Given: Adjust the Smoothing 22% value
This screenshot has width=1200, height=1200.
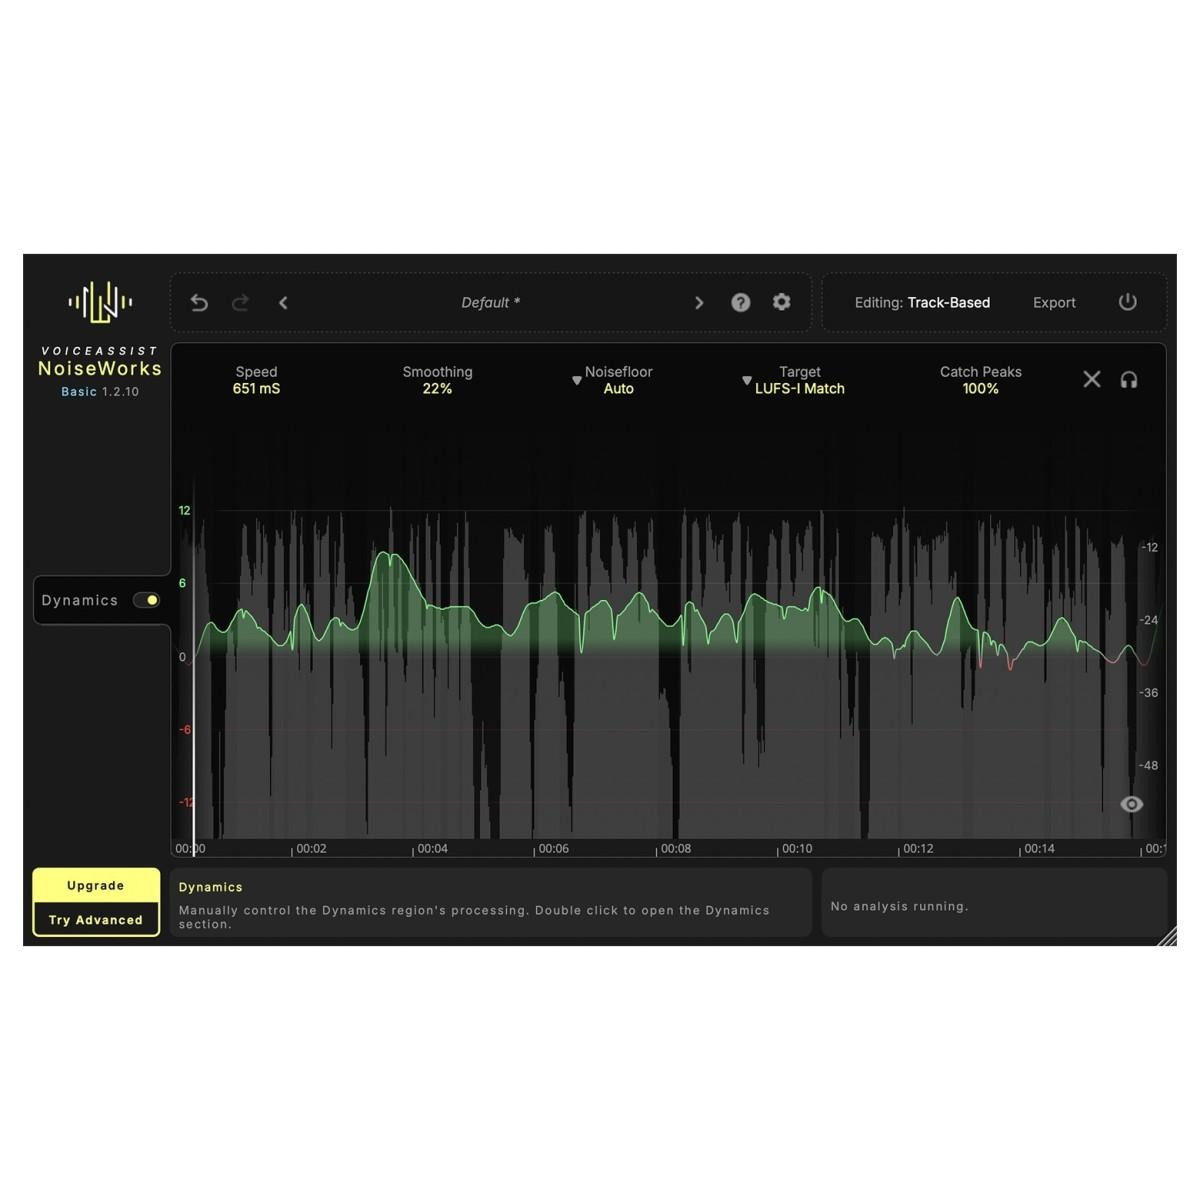Looking at the screenshot, I should pyautogui.click(x=438, y=389).
